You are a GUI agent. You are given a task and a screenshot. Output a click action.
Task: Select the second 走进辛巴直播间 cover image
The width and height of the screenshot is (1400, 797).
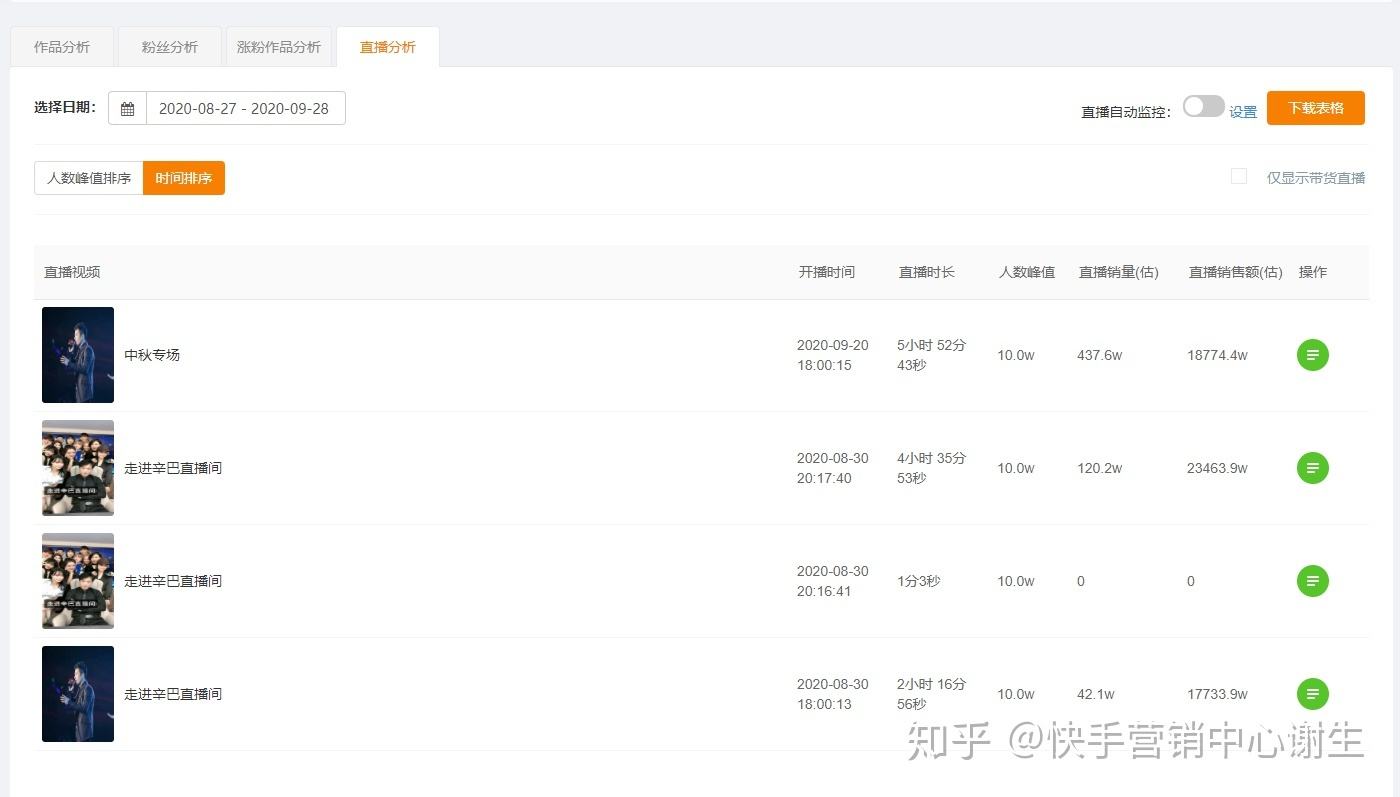(x=77, y=581)
